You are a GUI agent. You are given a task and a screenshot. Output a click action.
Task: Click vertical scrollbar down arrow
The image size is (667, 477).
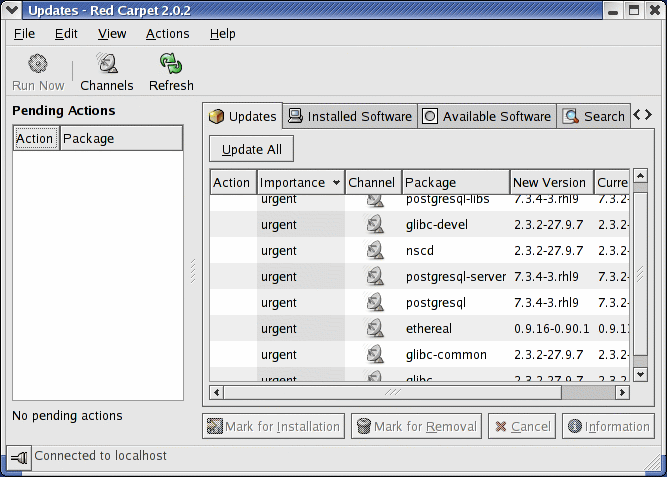tap(640, 374)
